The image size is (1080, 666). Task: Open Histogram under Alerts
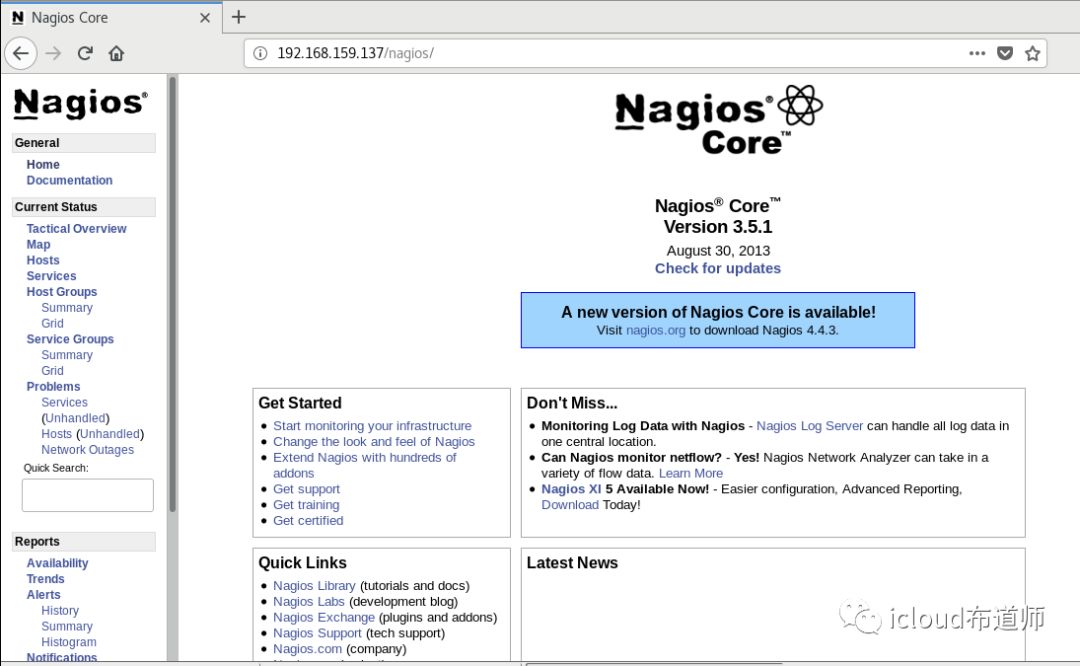pos(69,643)
